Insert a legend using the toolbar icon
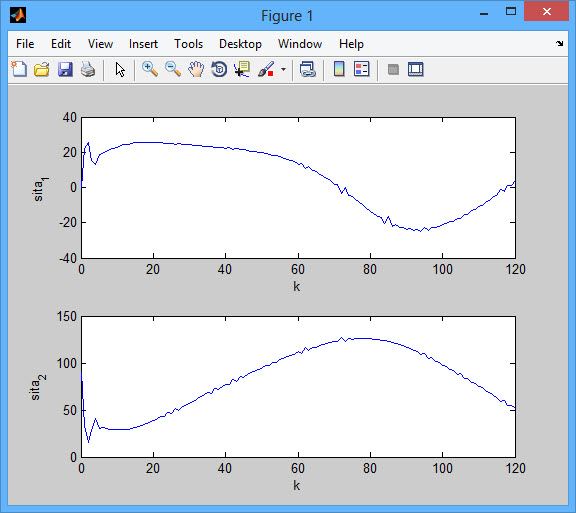 [362, 69]
